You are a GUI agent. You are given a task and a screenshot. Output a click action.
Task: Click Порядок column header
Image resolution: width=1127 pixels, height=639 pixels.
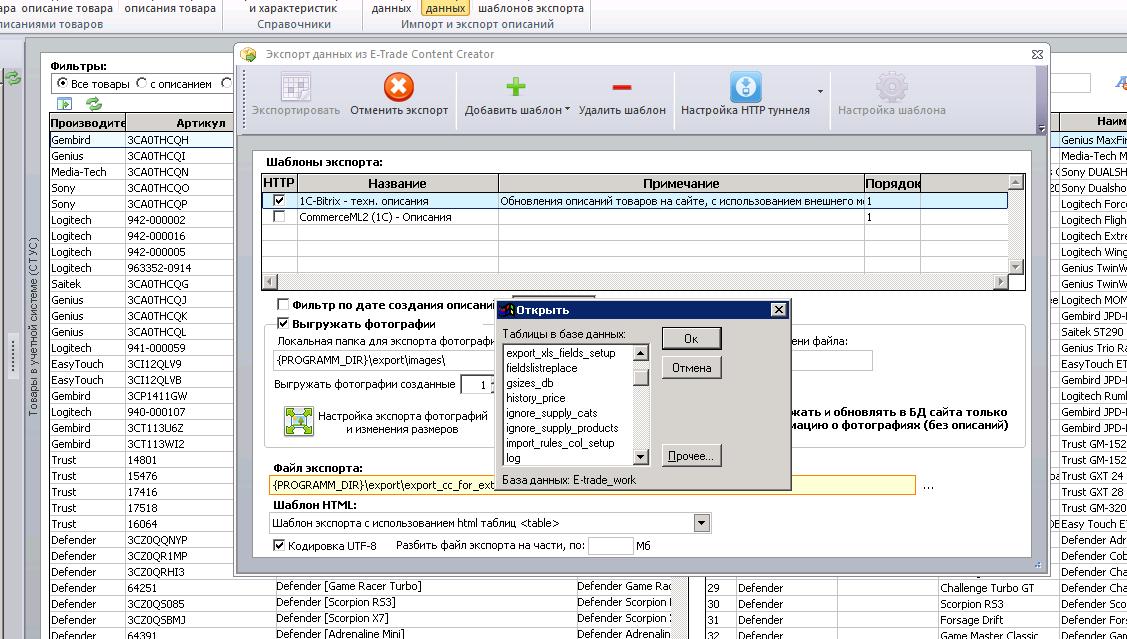click(x=893, y=184)
